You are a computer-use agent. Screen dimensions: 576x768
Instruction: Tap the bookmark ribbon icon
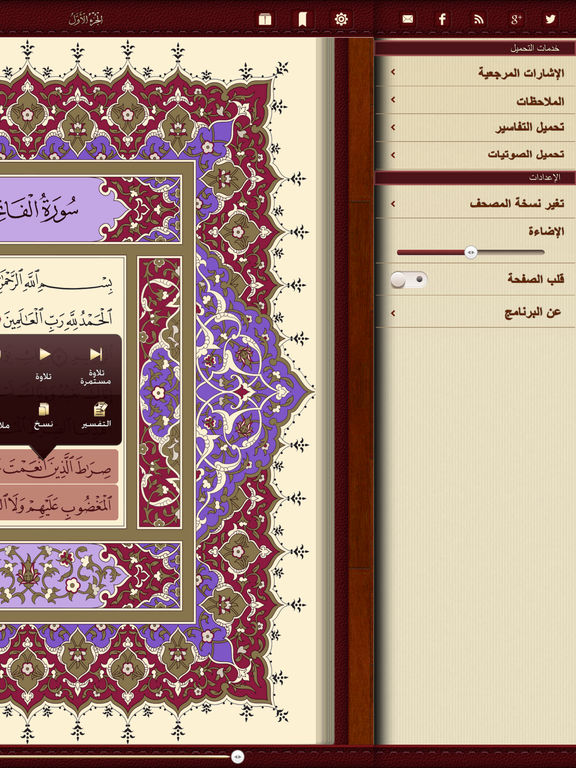(x=303, y=19)
